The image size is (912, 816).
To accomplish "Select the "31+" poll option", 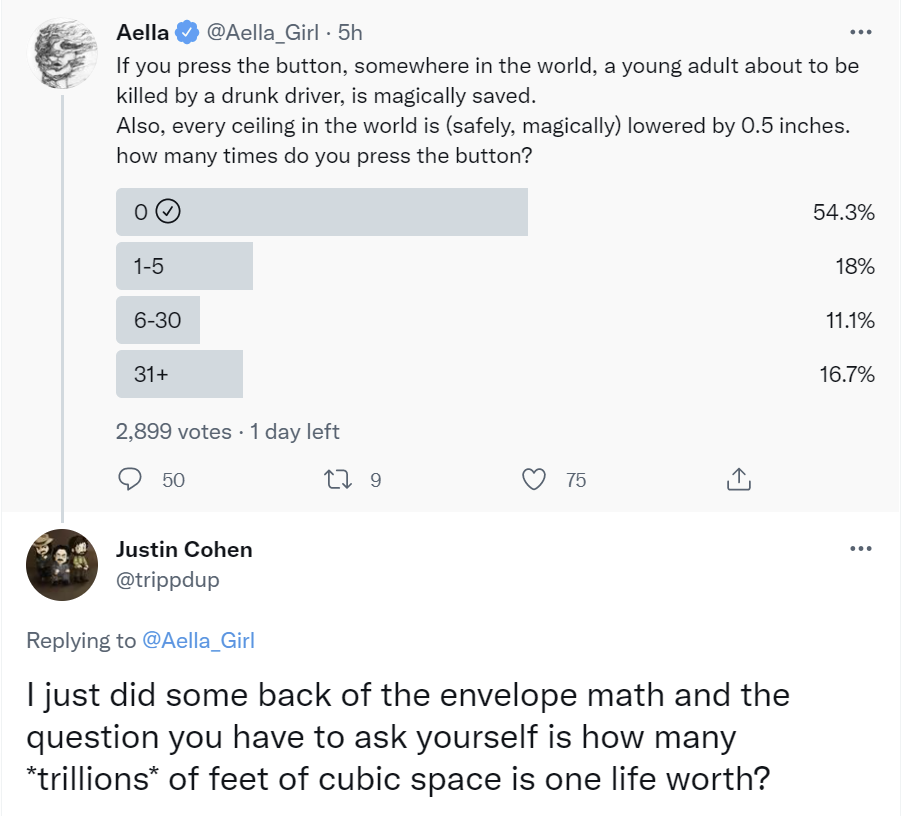I will tap(180, 374).
